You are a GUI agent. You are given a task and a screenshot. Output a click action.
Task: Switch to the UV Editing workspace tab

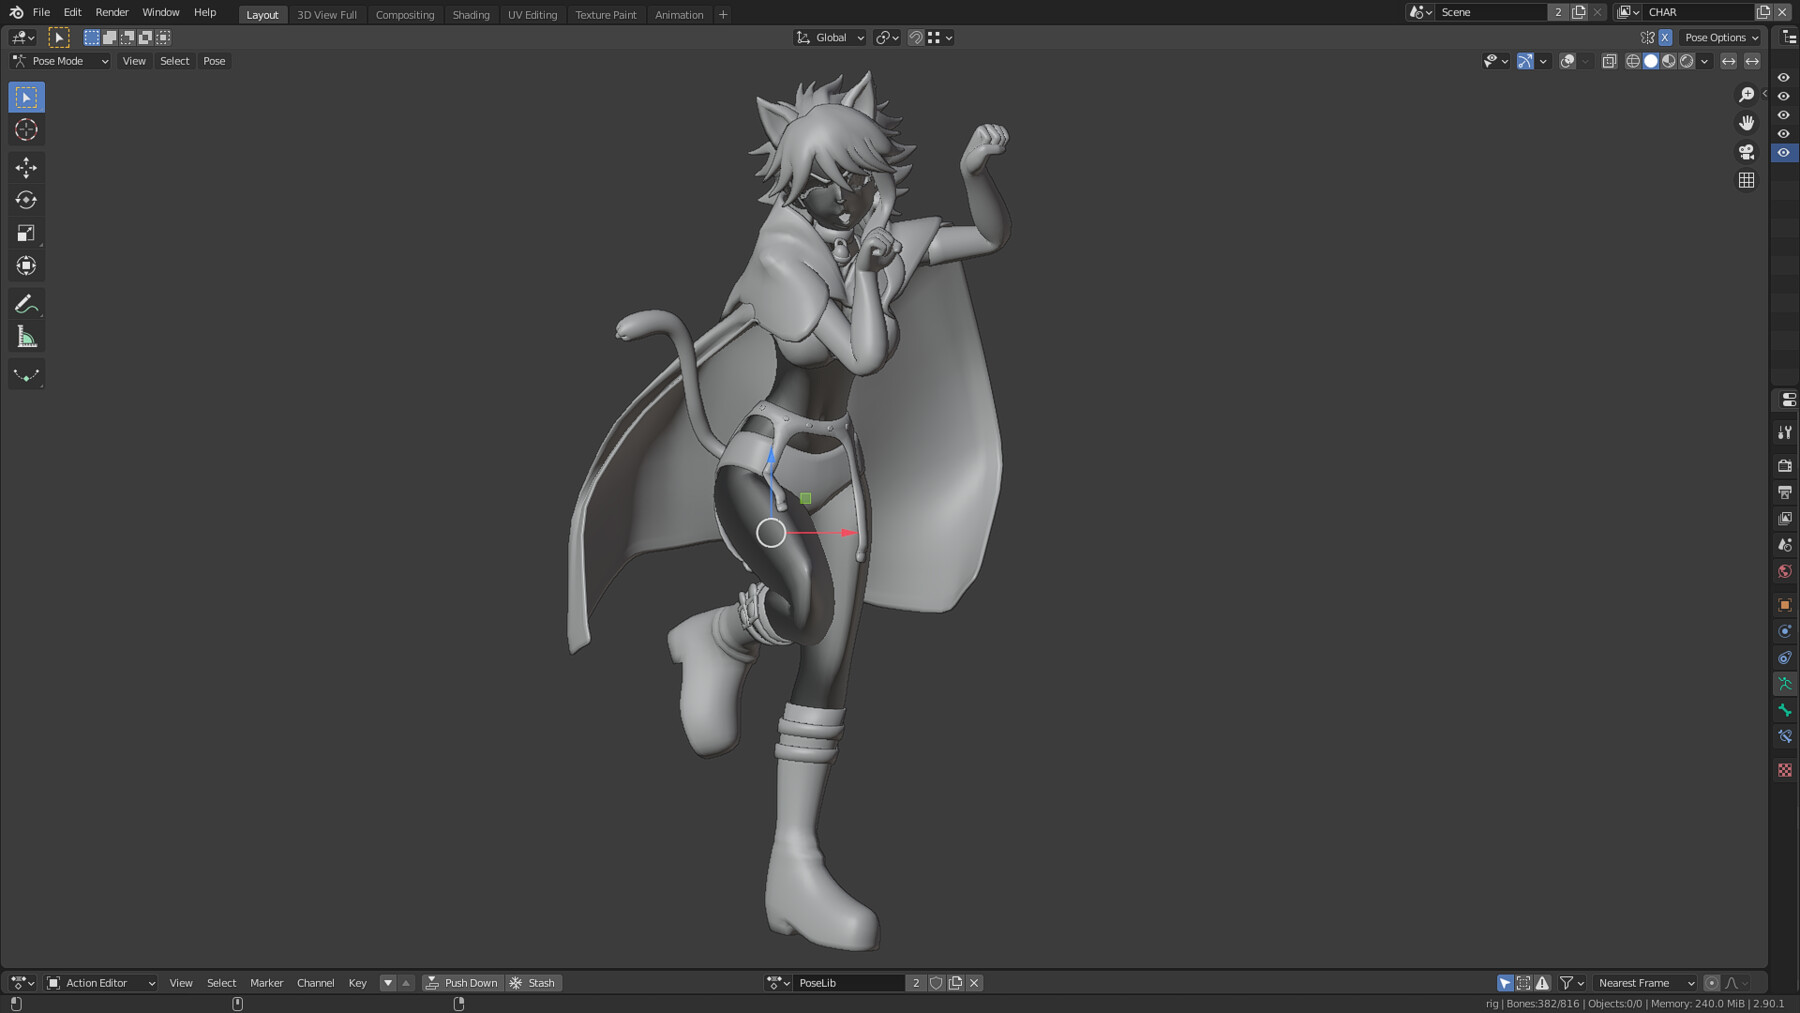click(x=532, y=15)
